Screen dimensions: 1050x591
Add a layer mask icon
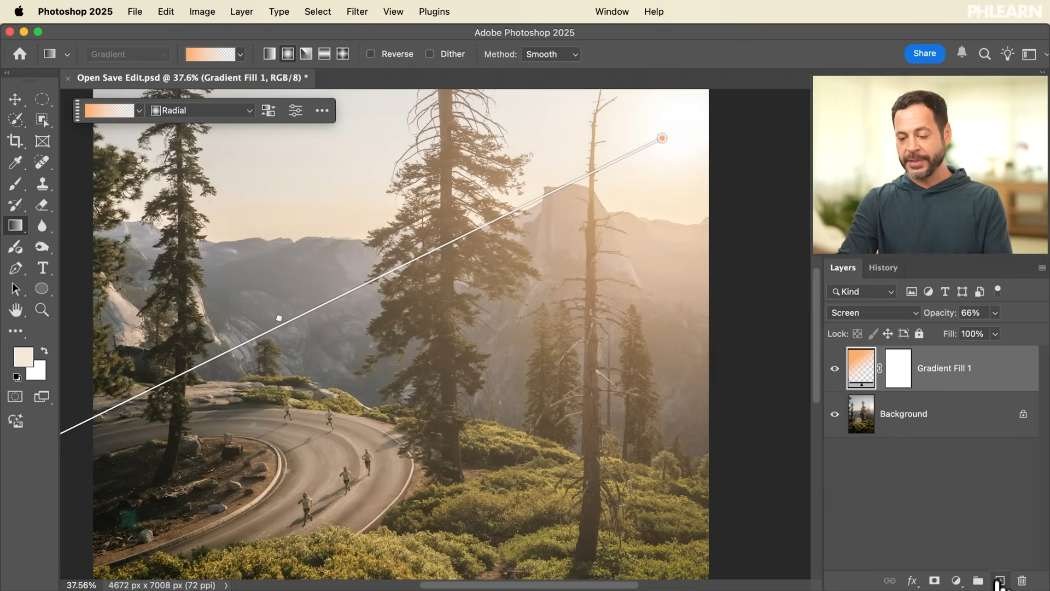pos(934,580)
